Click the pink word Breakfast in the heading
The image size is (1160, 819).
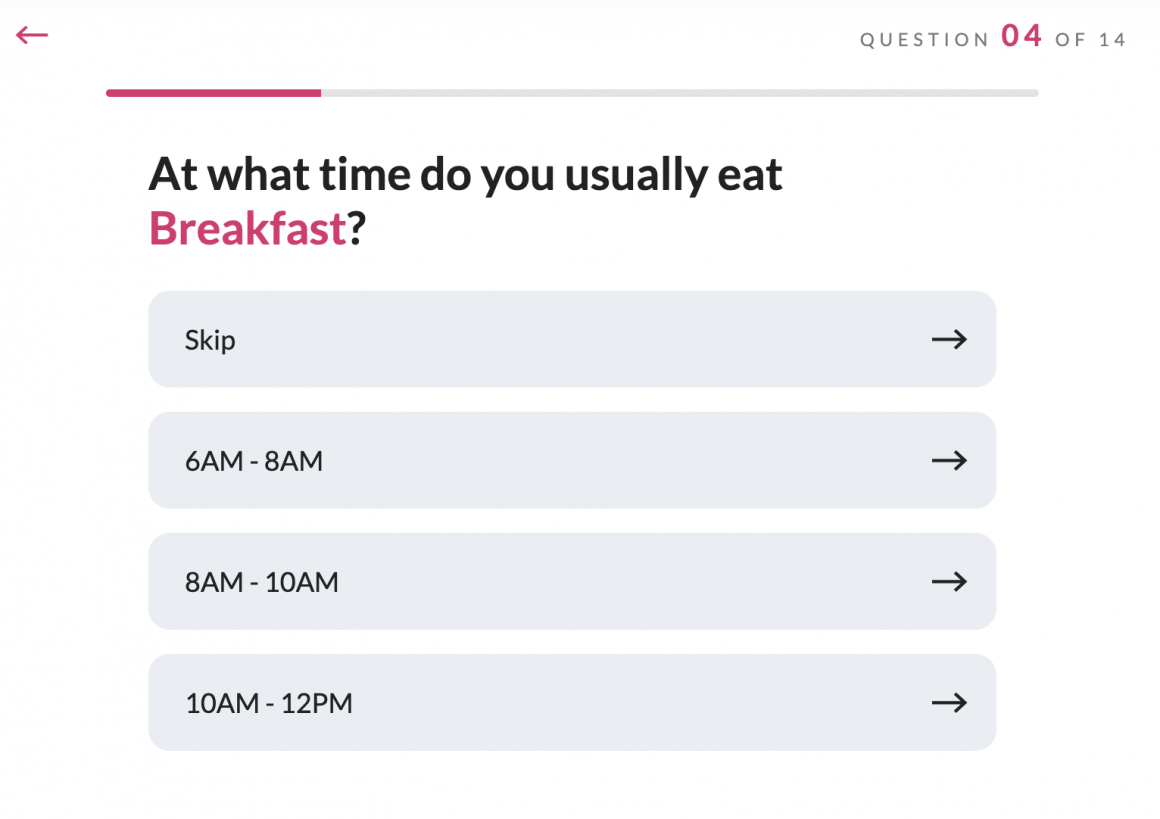tap(247, 228)
